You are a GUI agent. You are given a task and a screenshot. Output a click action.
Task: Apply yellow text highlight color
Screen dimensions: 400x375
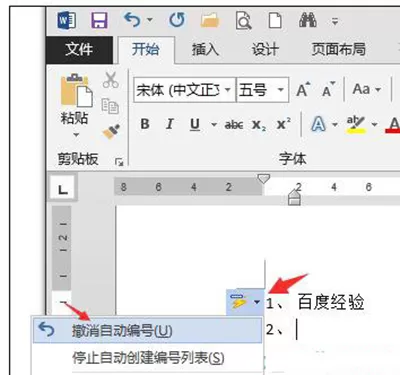pos(356,124)
